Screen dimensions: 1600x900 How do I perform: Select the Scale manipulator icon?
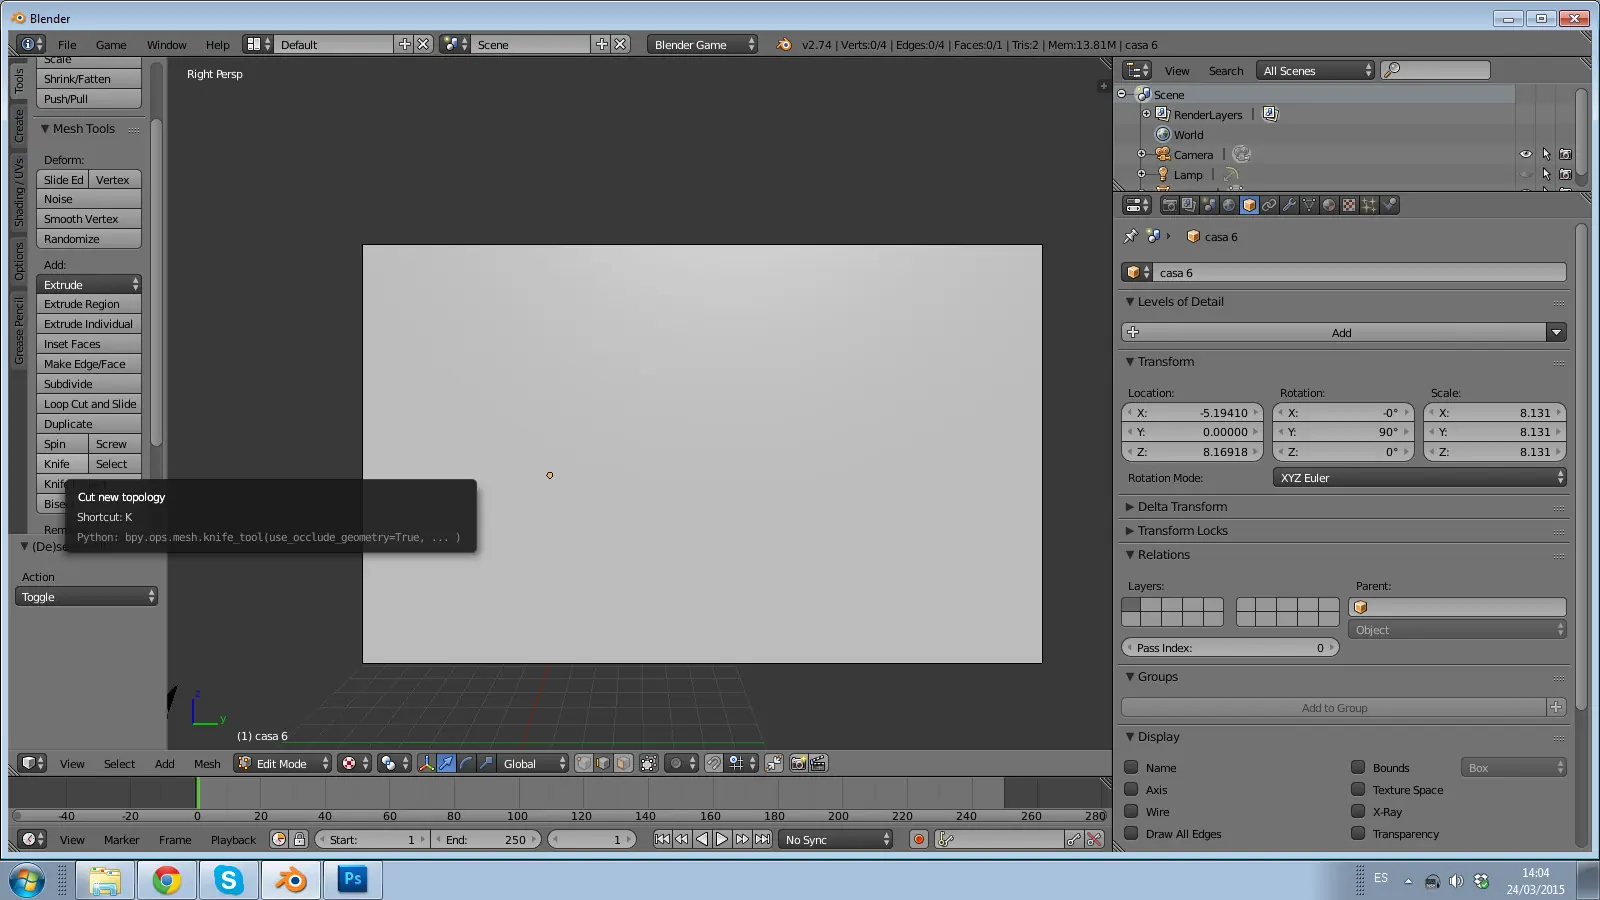pyautogui.click(x=486, y=763)
